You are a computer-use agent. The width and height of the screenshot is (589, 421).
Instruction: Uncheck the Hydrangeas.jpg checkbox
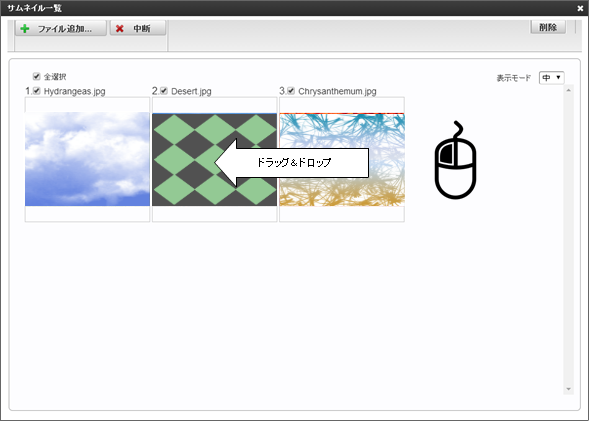36,91
